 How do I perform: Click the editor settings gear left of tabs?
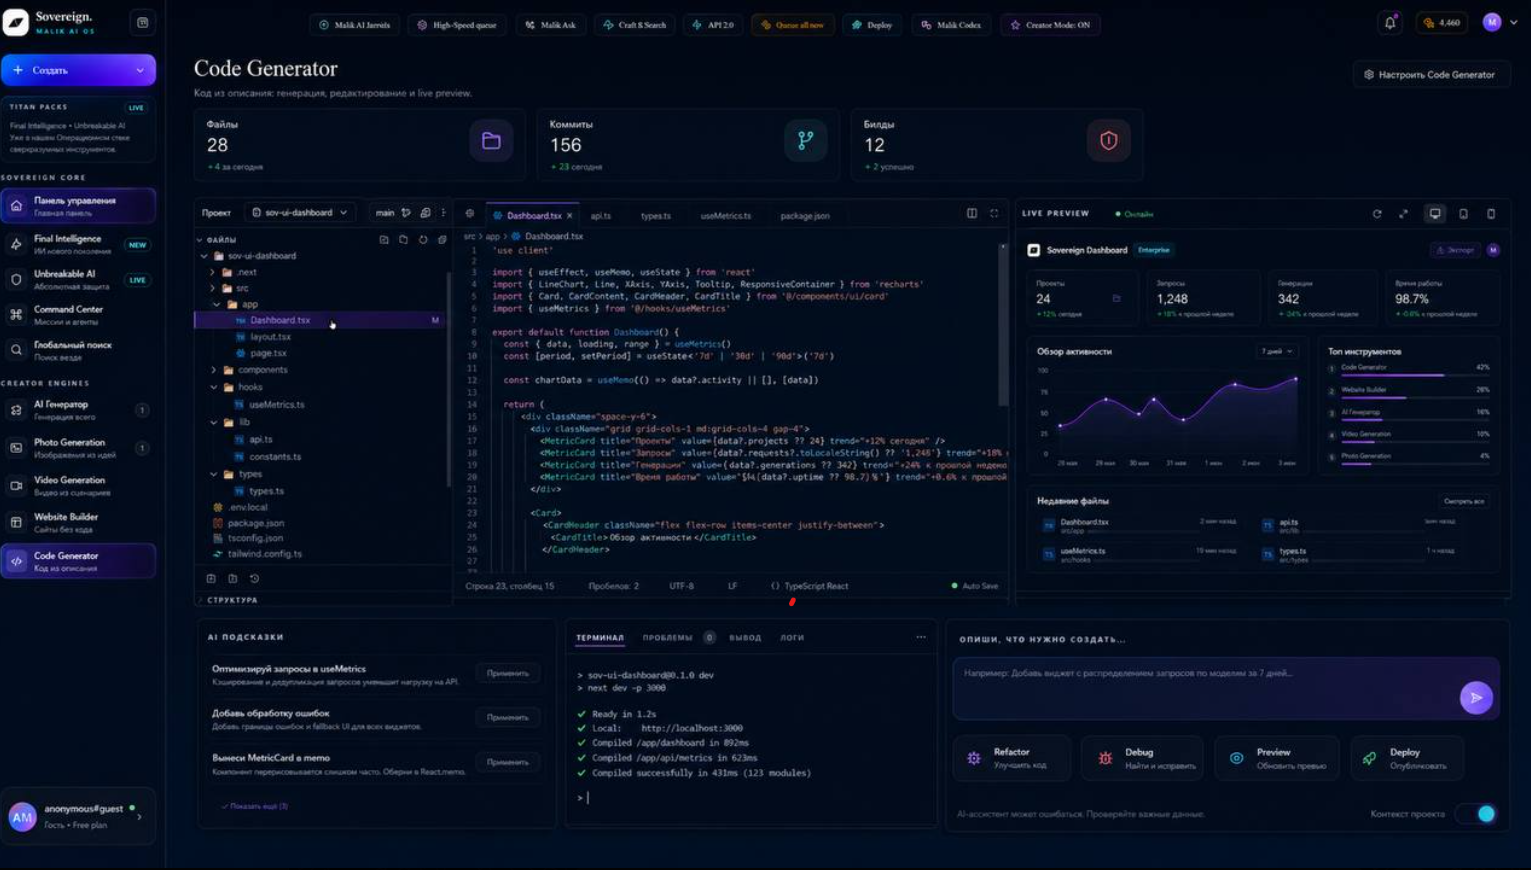469,214
